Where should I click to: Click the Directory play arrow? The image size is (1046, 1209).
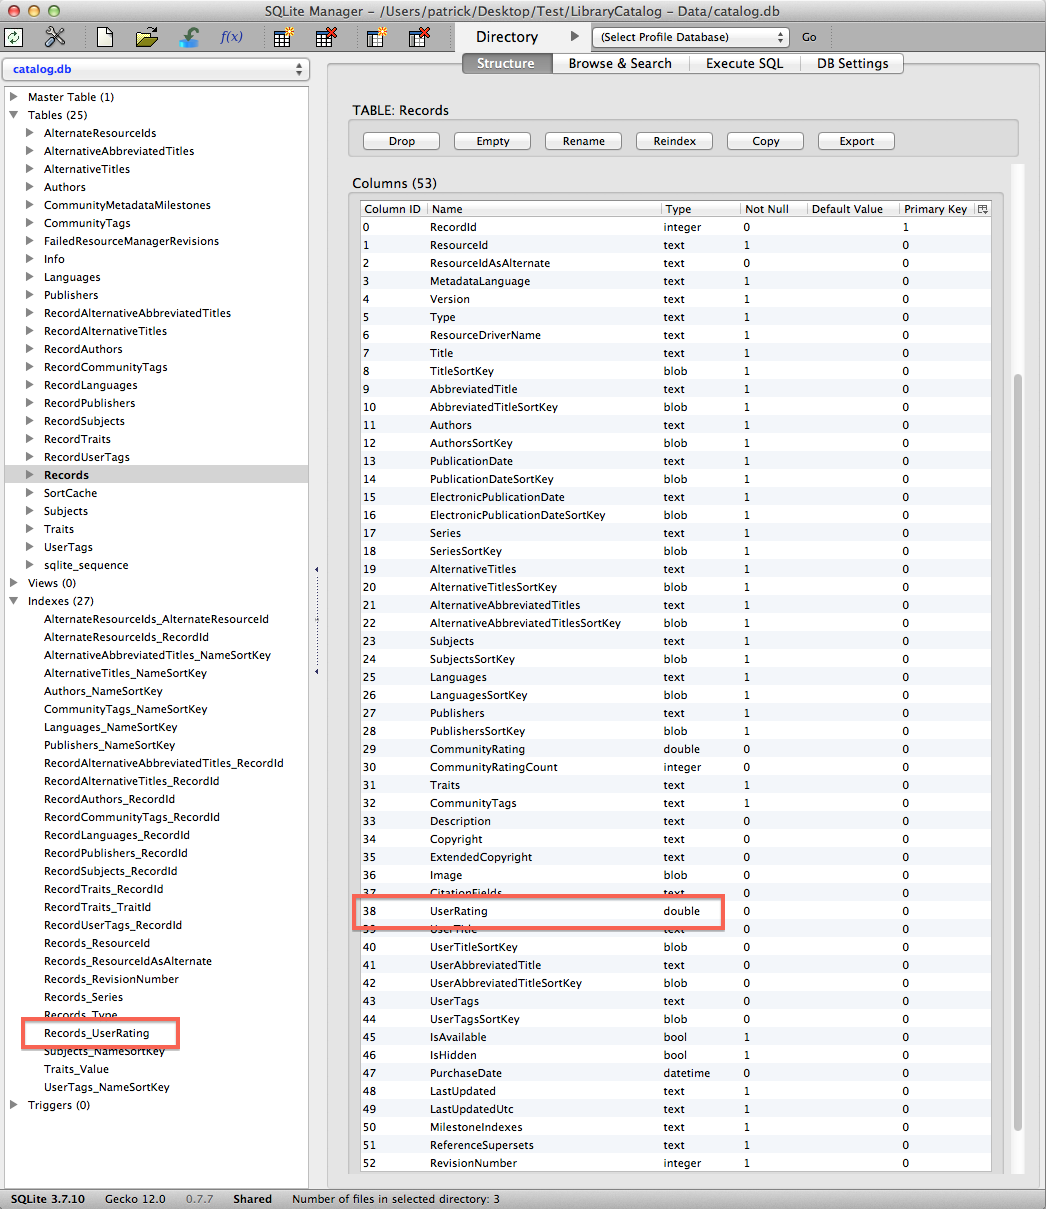[x=574, y=37]
